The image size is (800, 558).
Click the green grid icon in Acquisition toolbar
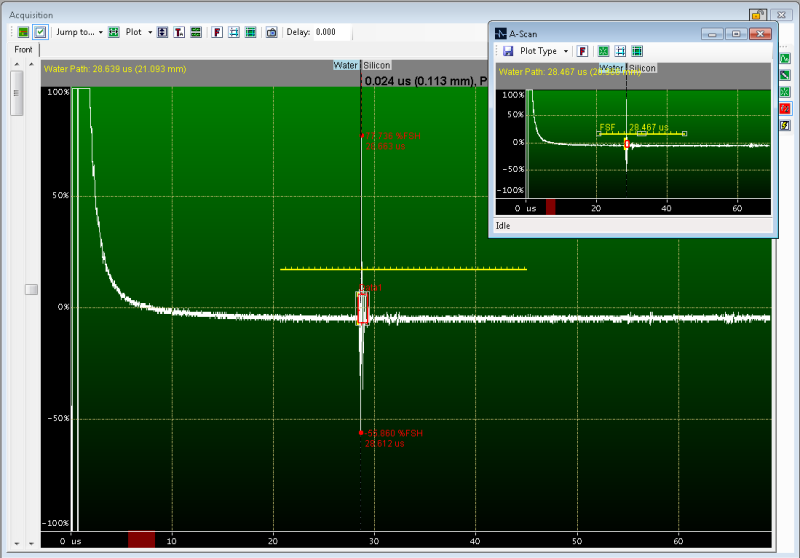[251, 32]
